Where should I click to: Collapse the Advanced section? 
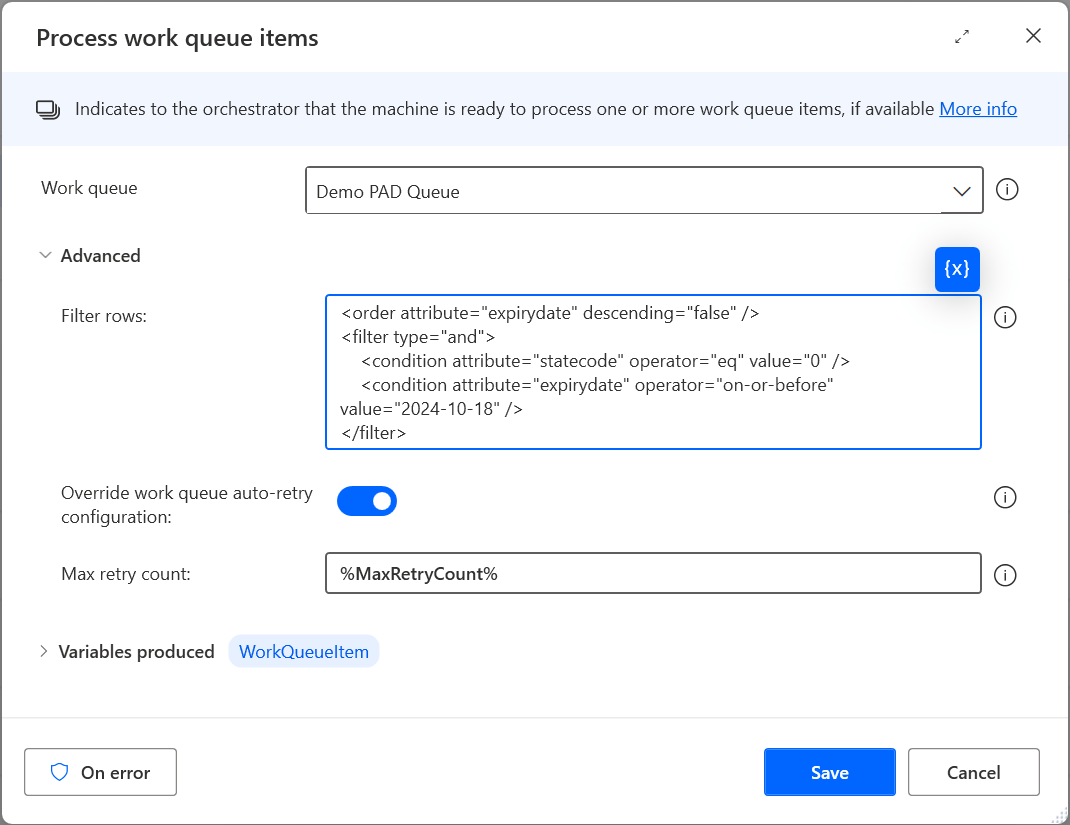pos(45,256)
